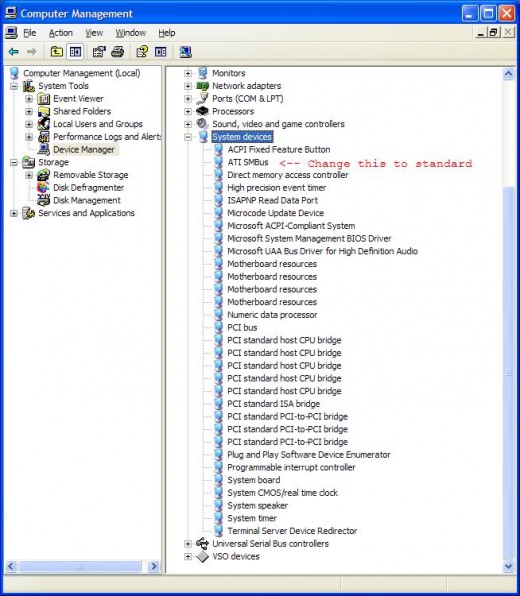Select Programmable interrupt controller
This screenshot has width=520, height=596.
(x=291, y=467)
